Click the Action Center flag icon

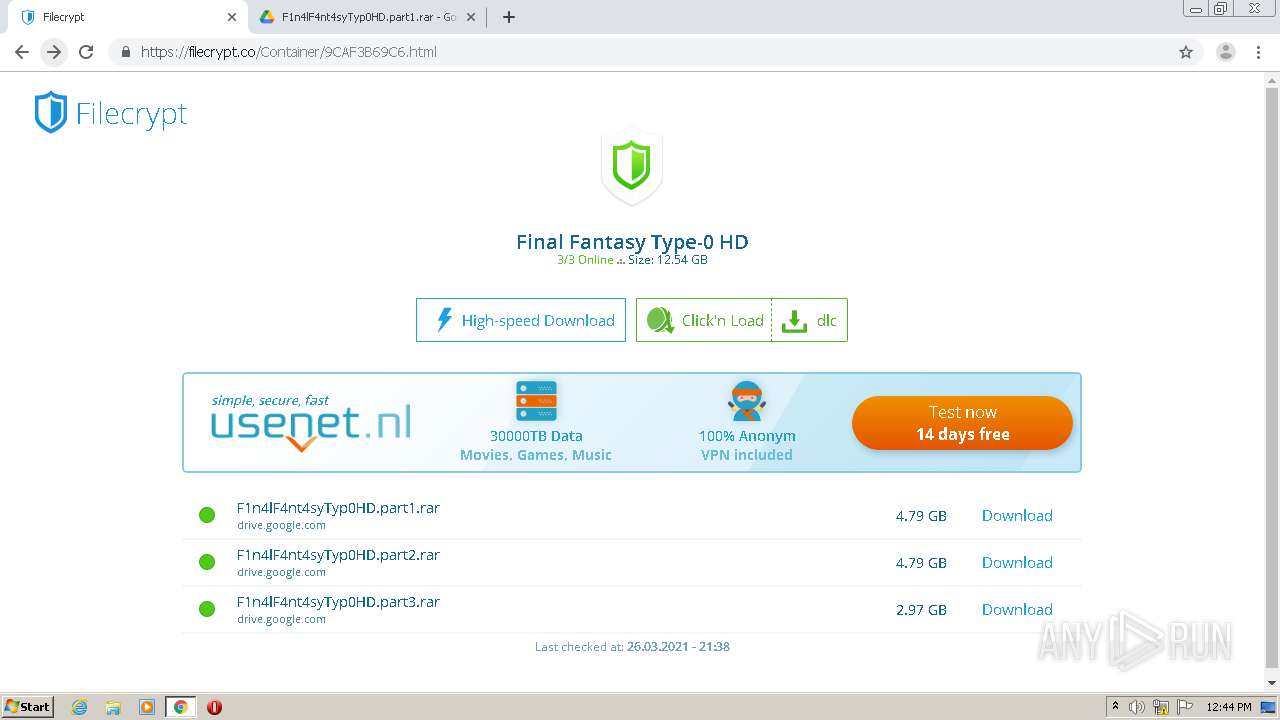[1183, 707]
